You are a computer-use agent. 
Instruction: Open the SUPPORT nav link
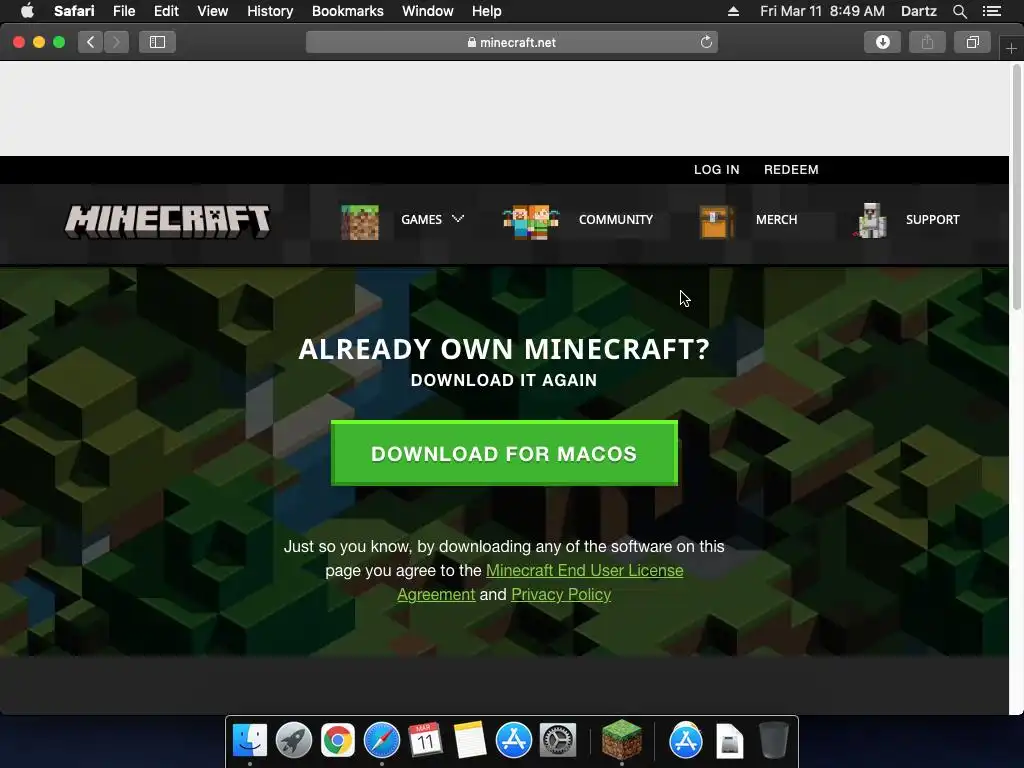click(933, 220)
